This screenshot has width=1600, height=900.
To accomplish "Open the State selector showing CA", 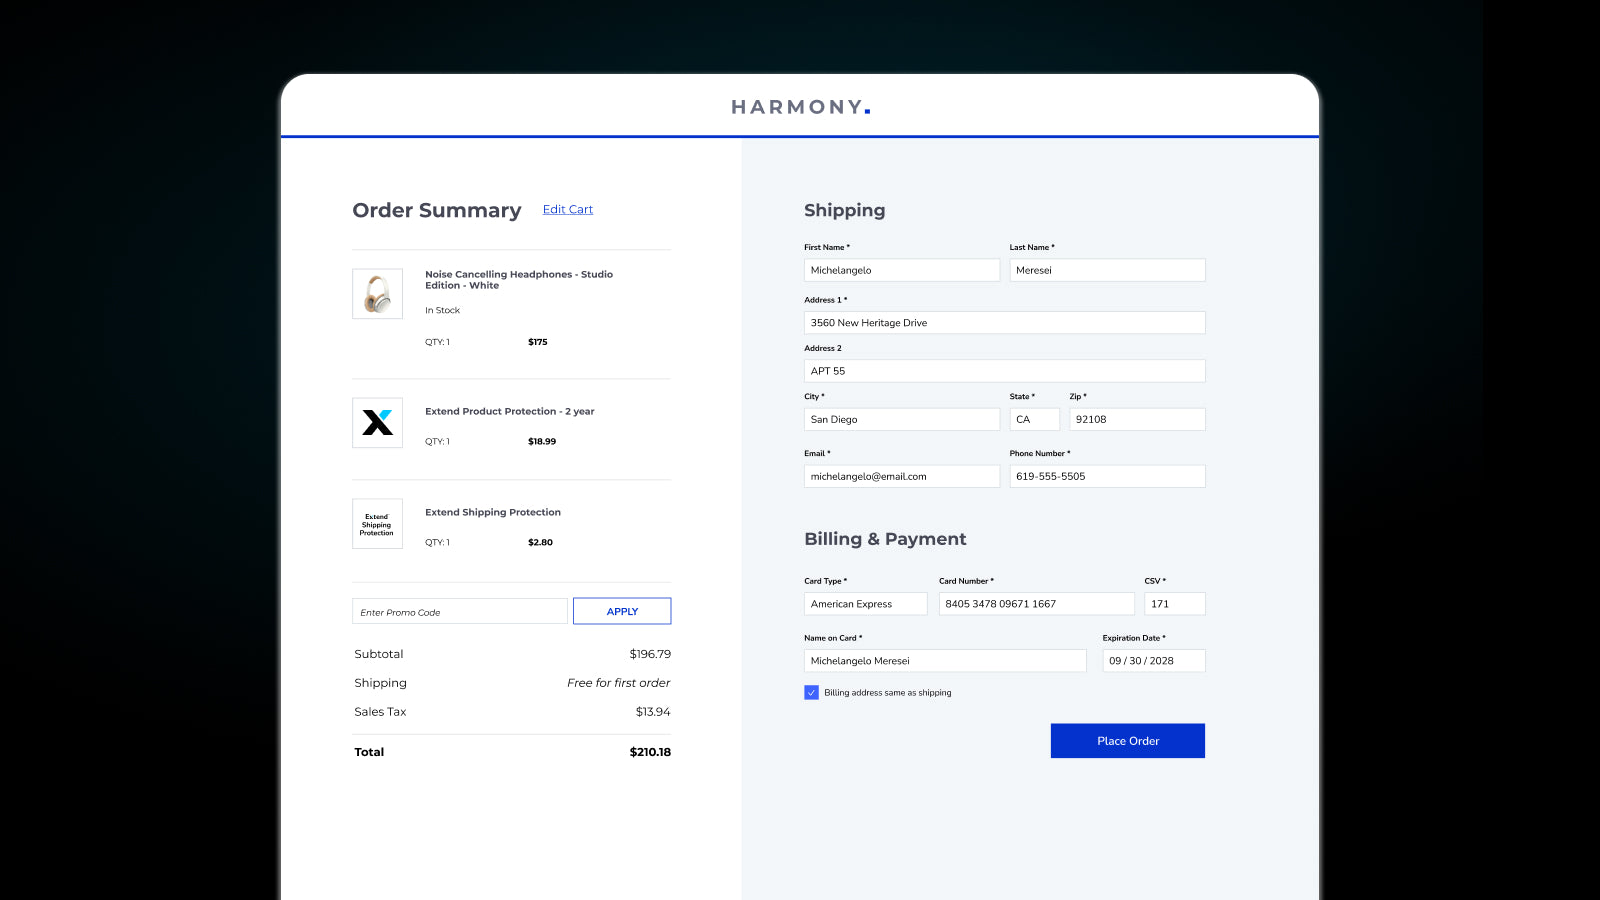I will coord(1034,419).
